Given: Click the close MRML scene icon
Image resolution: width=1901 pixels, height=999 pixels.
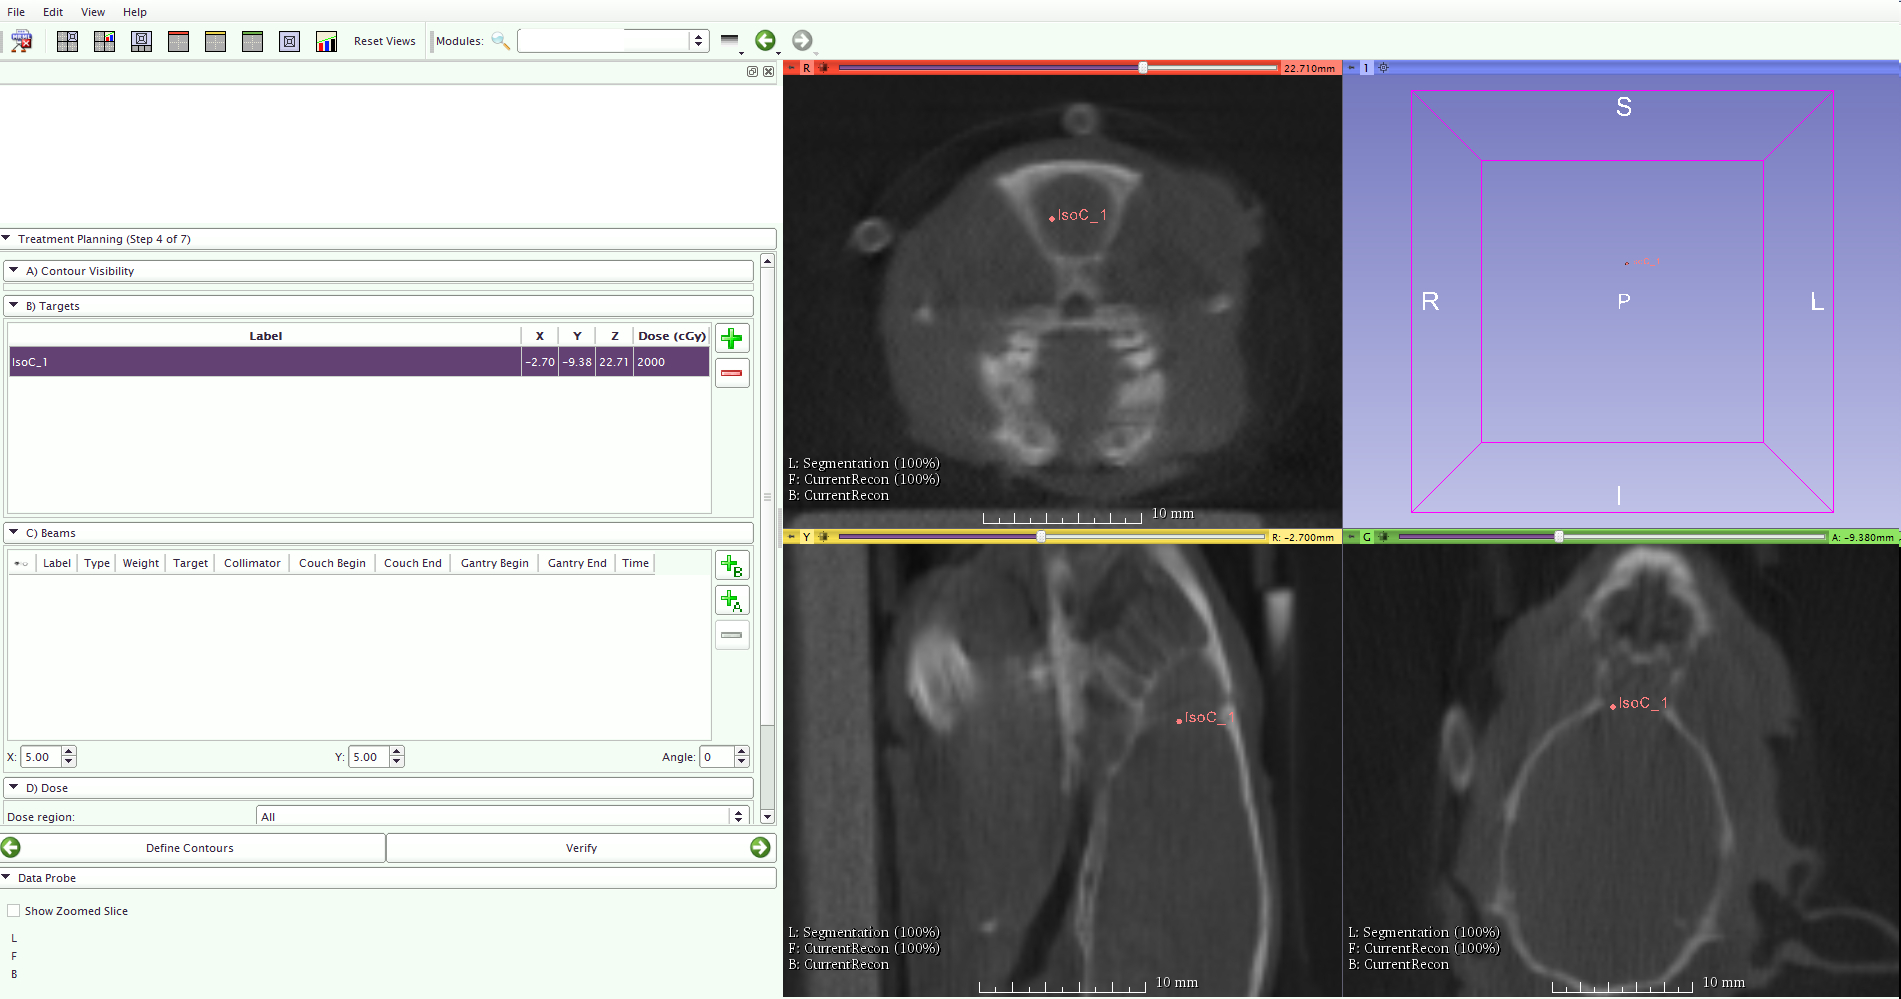Looking at the screenshot, I should point(21,41).
